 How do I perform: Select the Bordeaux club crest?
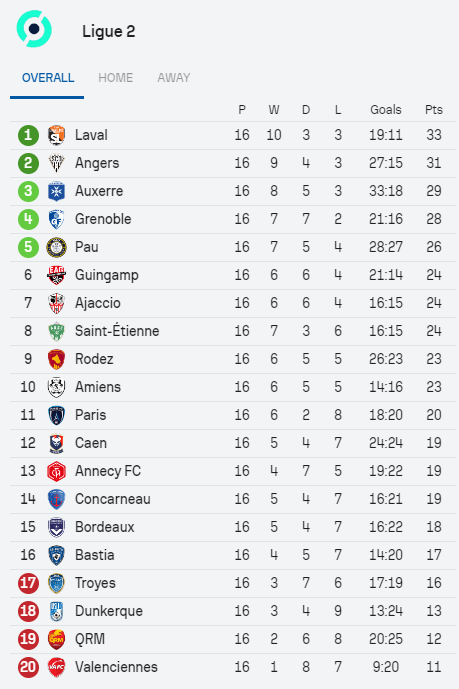point(56,527)
